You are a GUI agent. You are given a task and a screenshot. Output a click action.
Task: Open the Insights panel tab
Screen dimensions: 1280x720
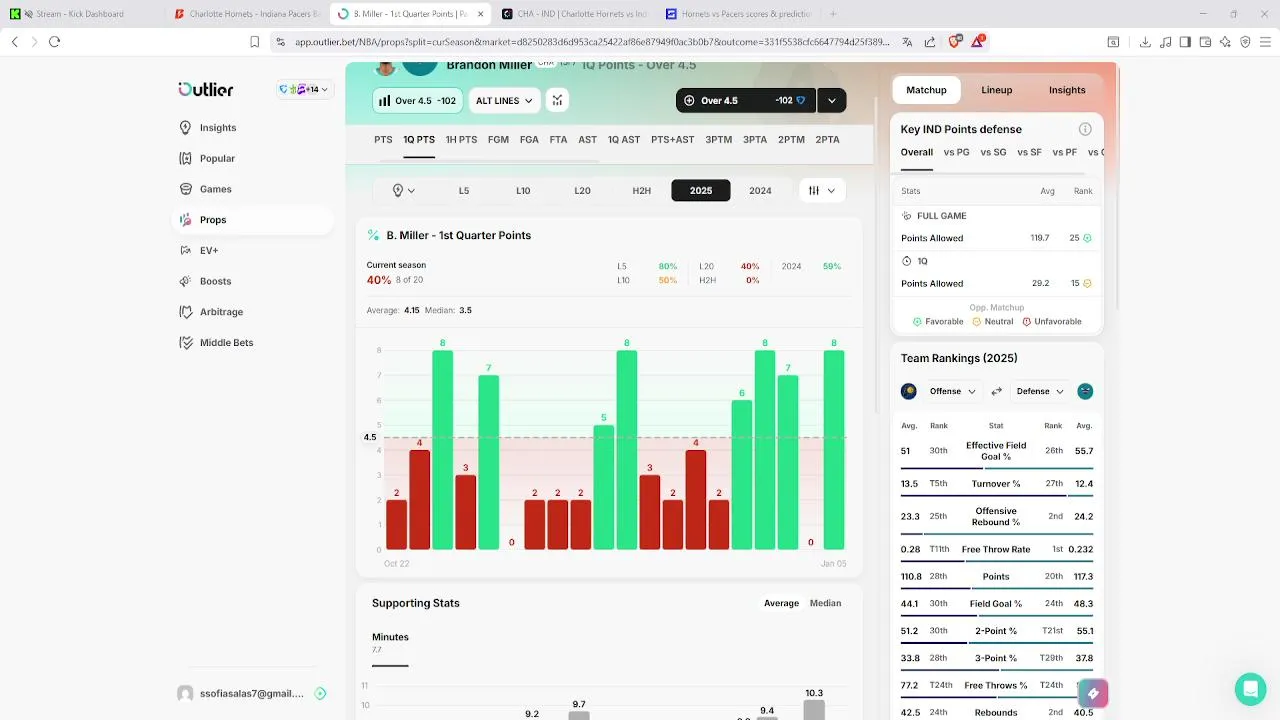click(1067, 90)
